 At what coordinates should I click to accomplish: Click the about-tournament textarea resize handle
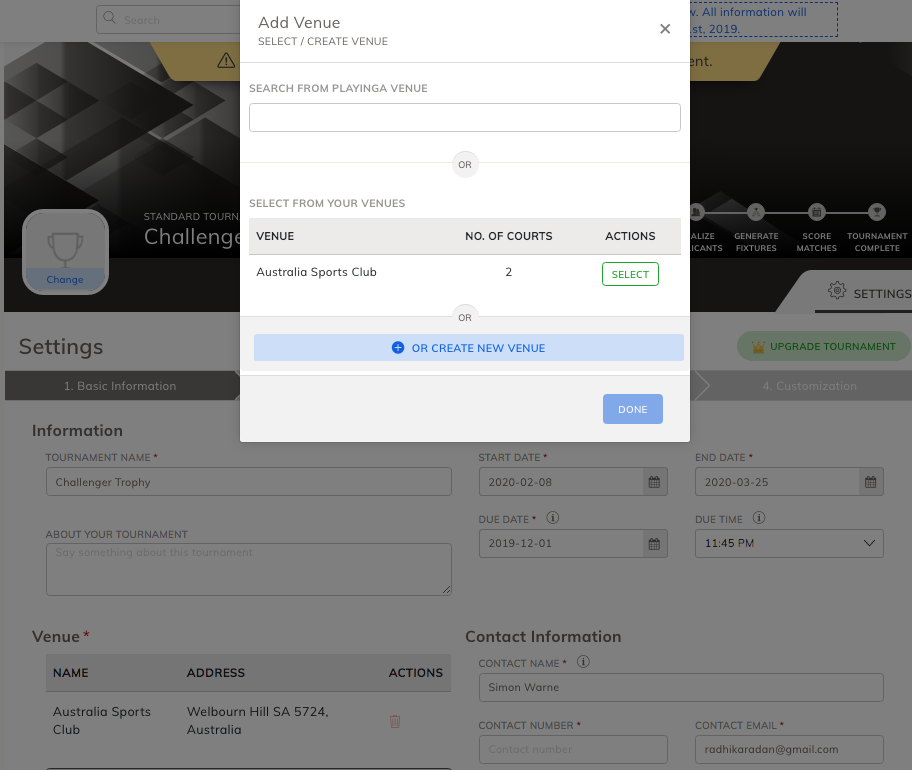click(446, 590)
